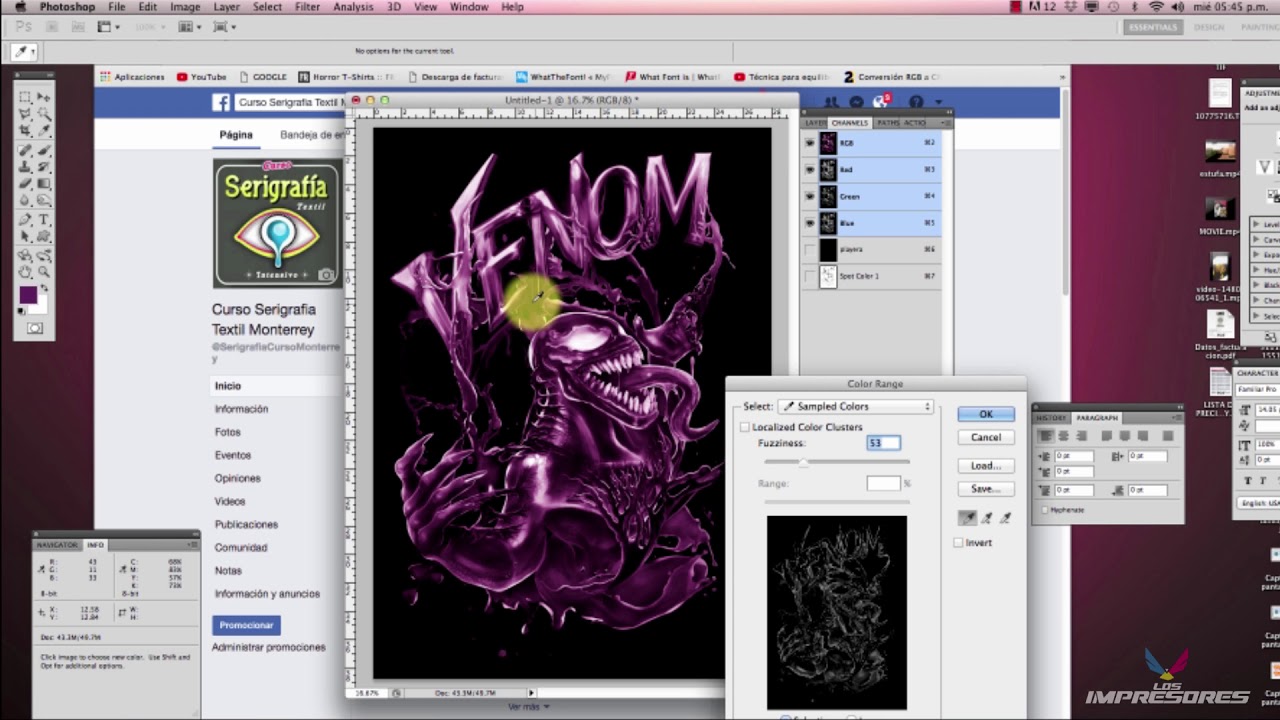The width and height of the screenshot is (1280, 720).
Task: Hide the RGB channel visibility eye
Action: coord(810,143)
